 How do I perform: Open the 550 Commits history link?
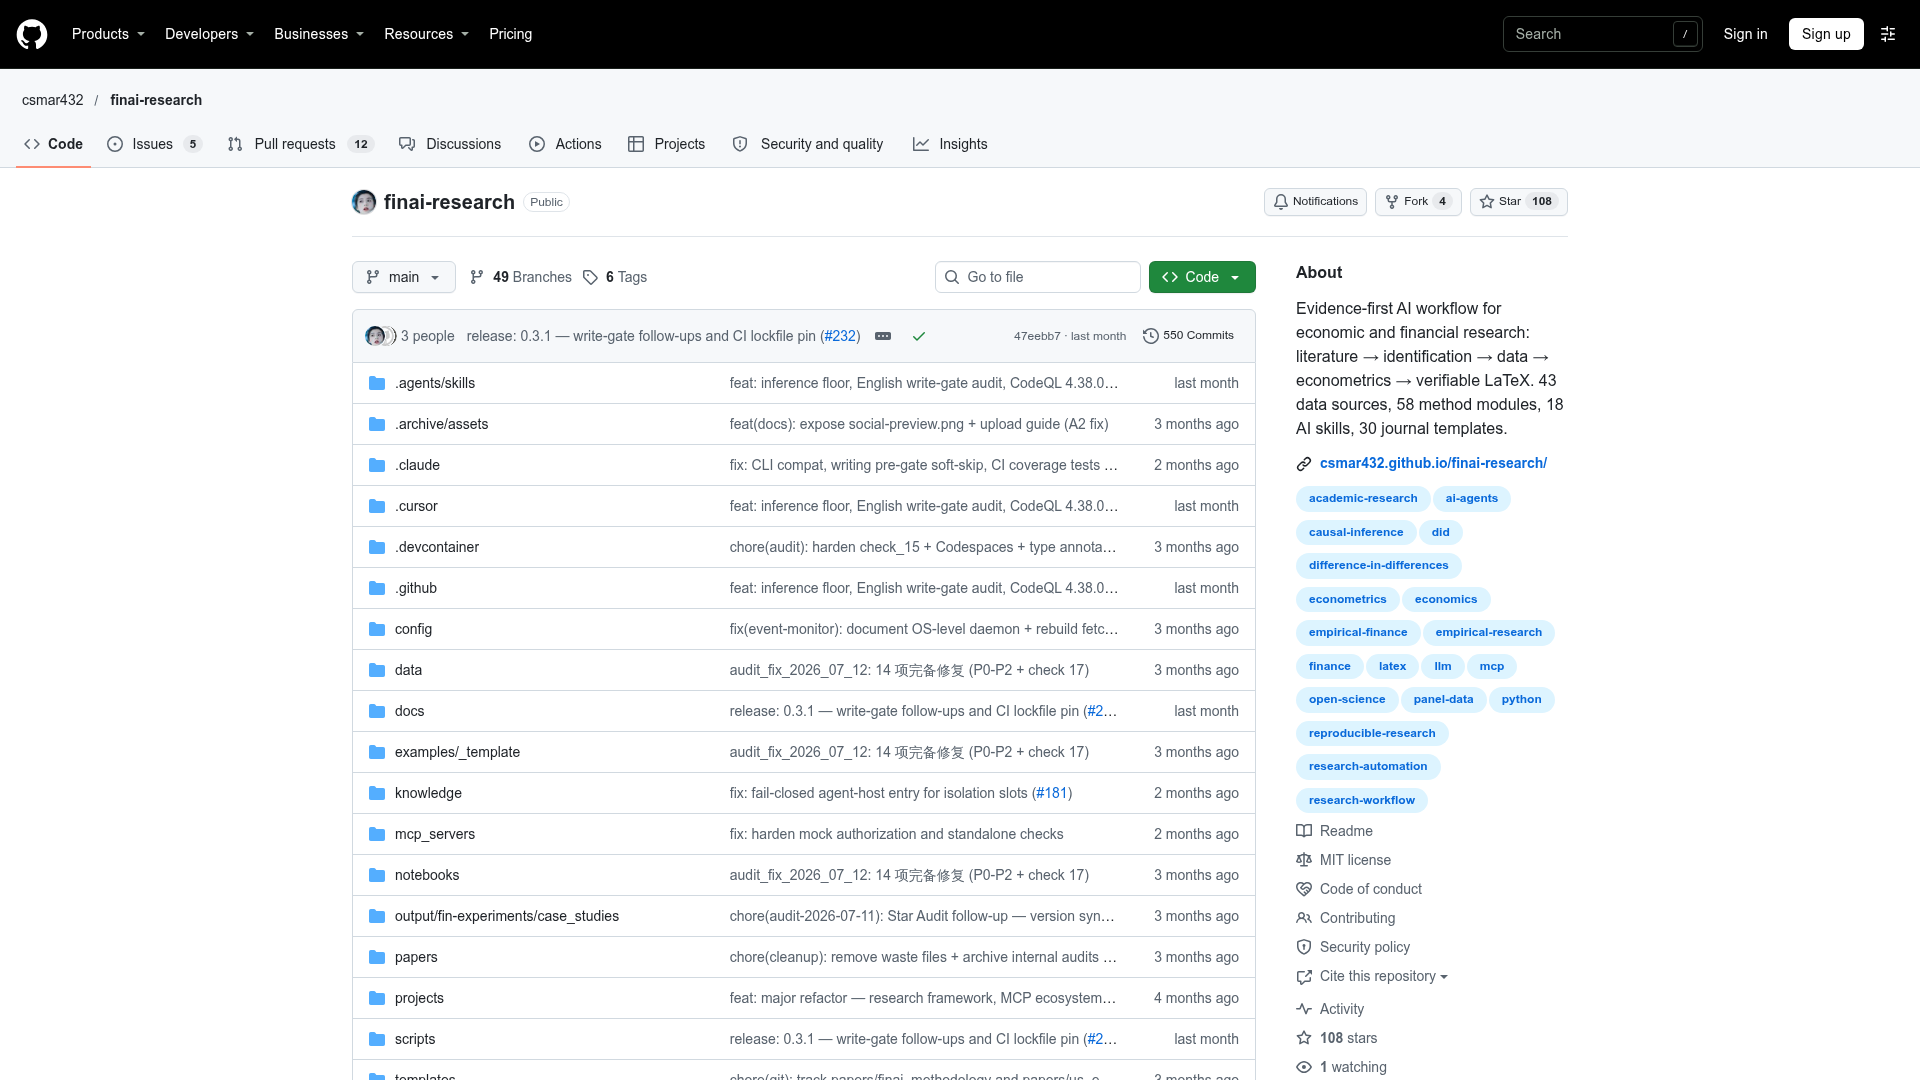(x=1188, y=336)
